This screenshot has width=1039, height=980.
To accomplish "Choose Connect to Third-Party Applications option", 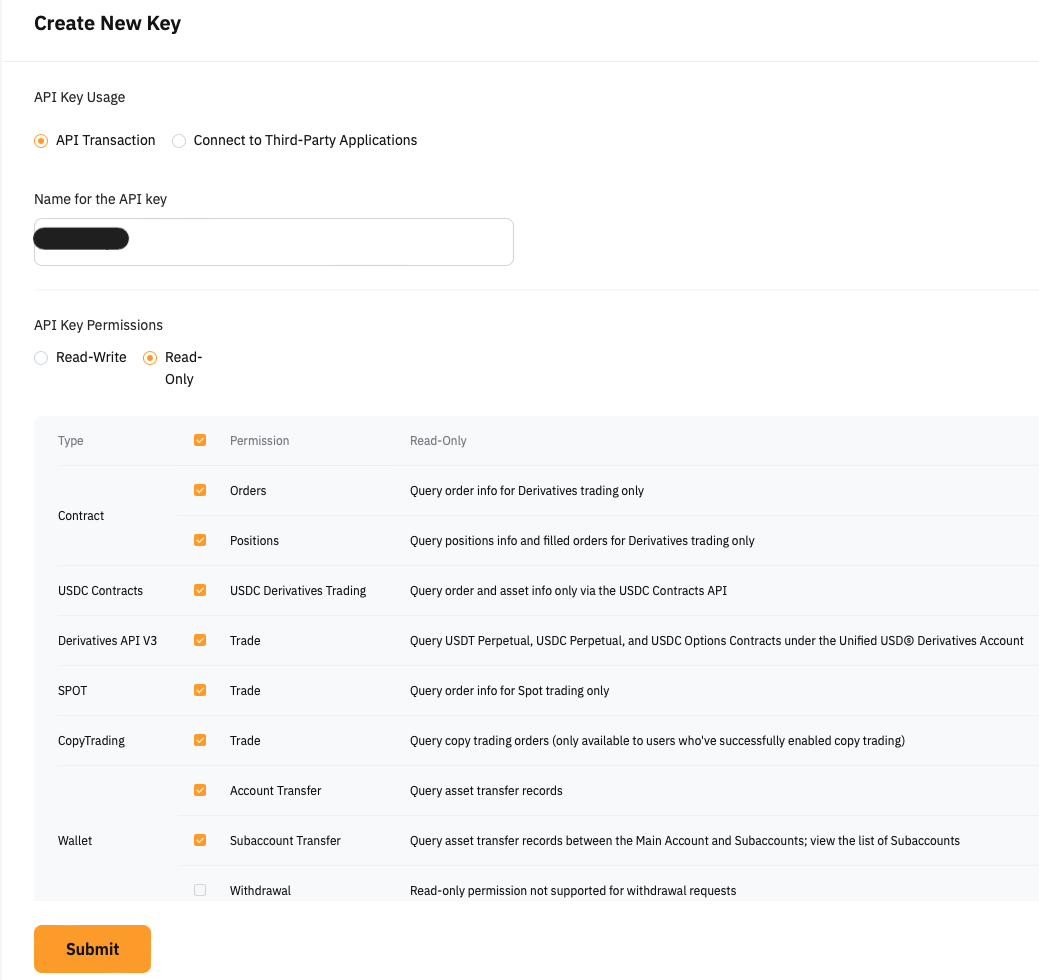I will pyautogui.click(x=179, y=141).
